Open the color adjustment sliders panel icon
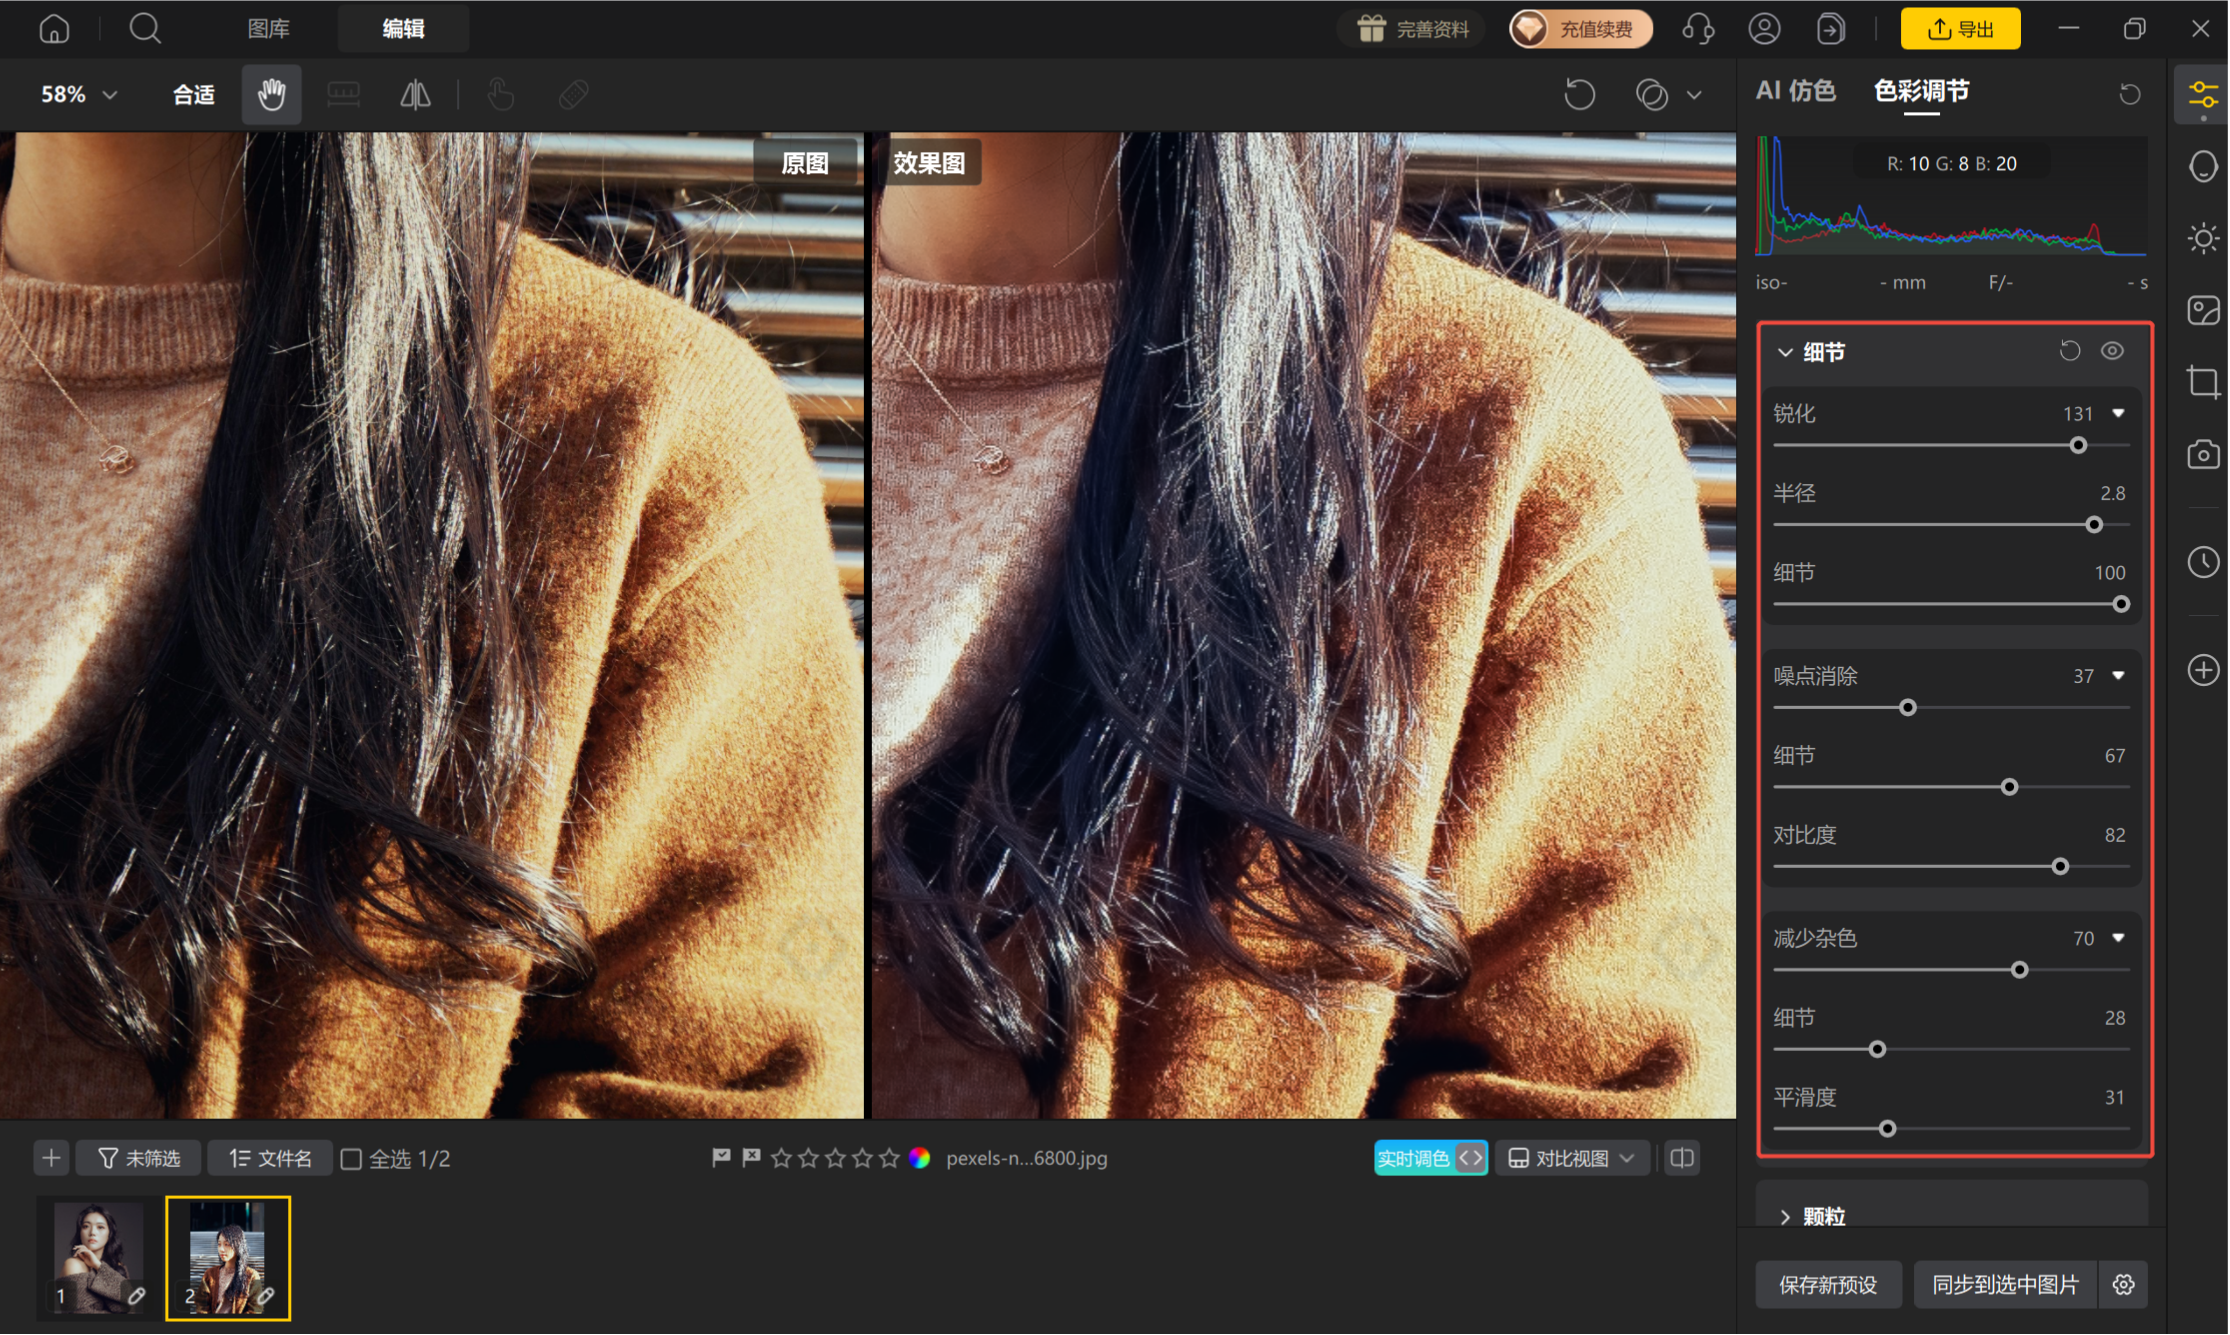The height and width of the screenshot is (1335, 2230). [x=2203, y=96]
